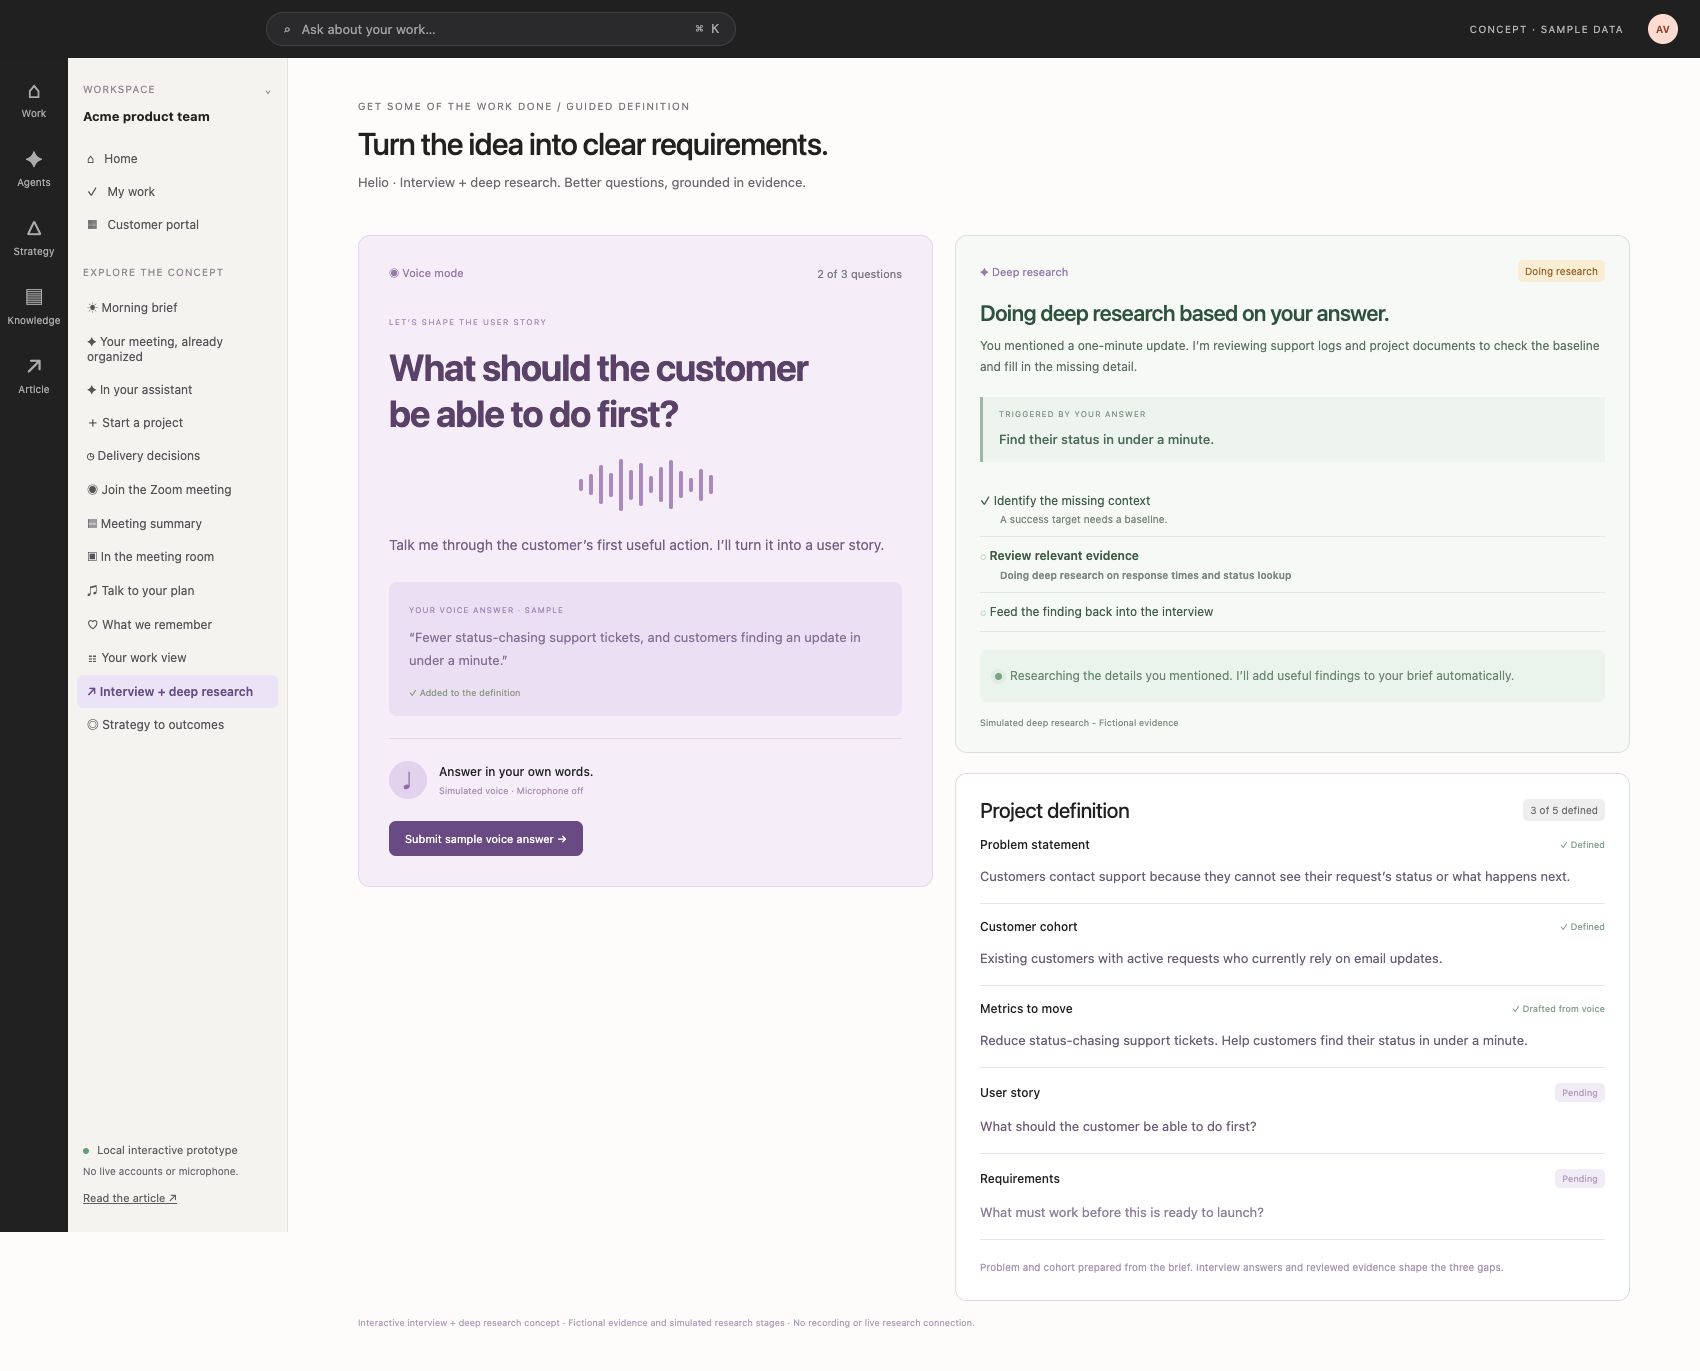This screenshot has width=1700, height=1371.
Task: Click the Problem statement heading
Action: 1035,845
